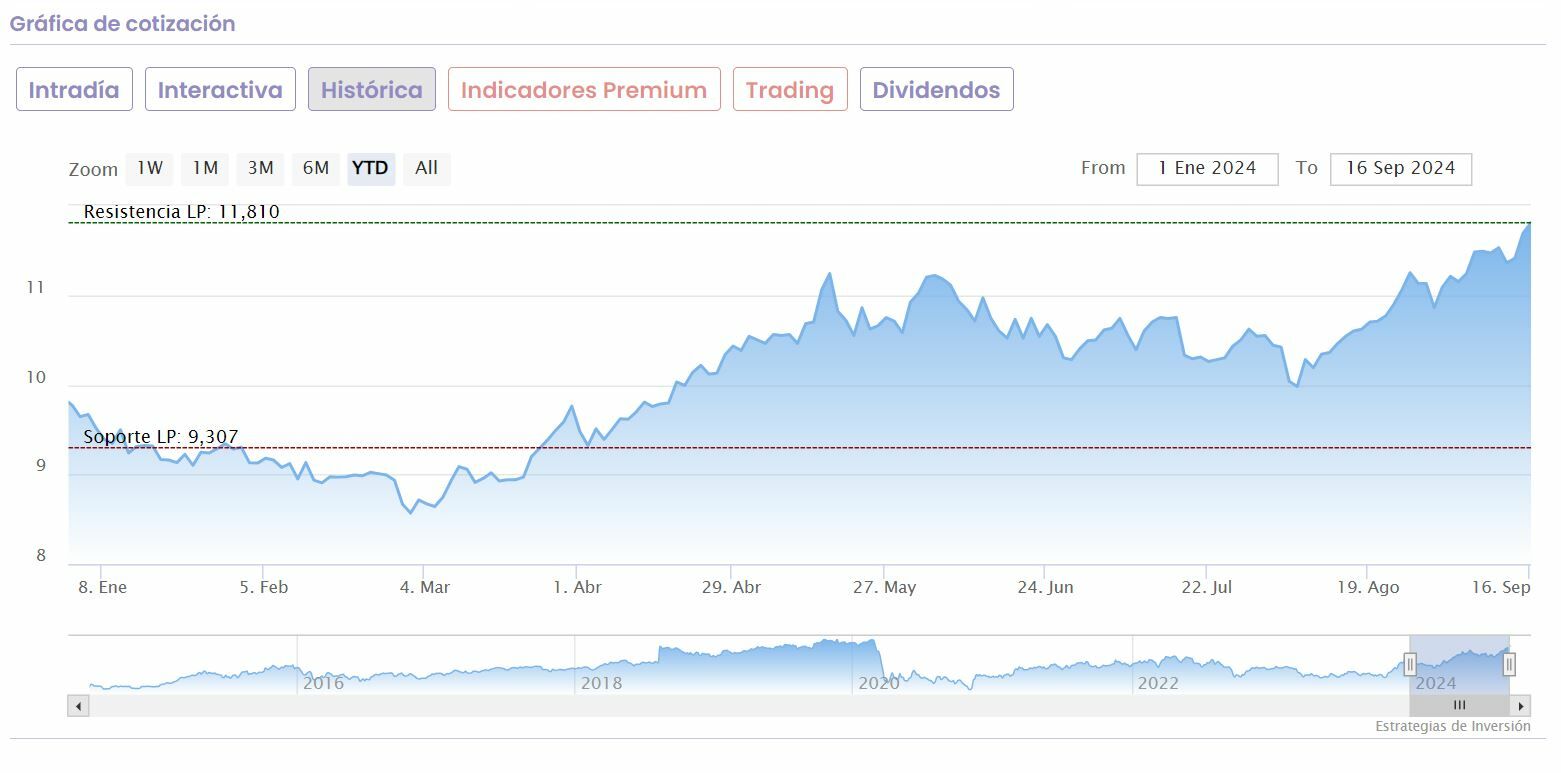Grab the navigator's right range handle

(1509, 664)
